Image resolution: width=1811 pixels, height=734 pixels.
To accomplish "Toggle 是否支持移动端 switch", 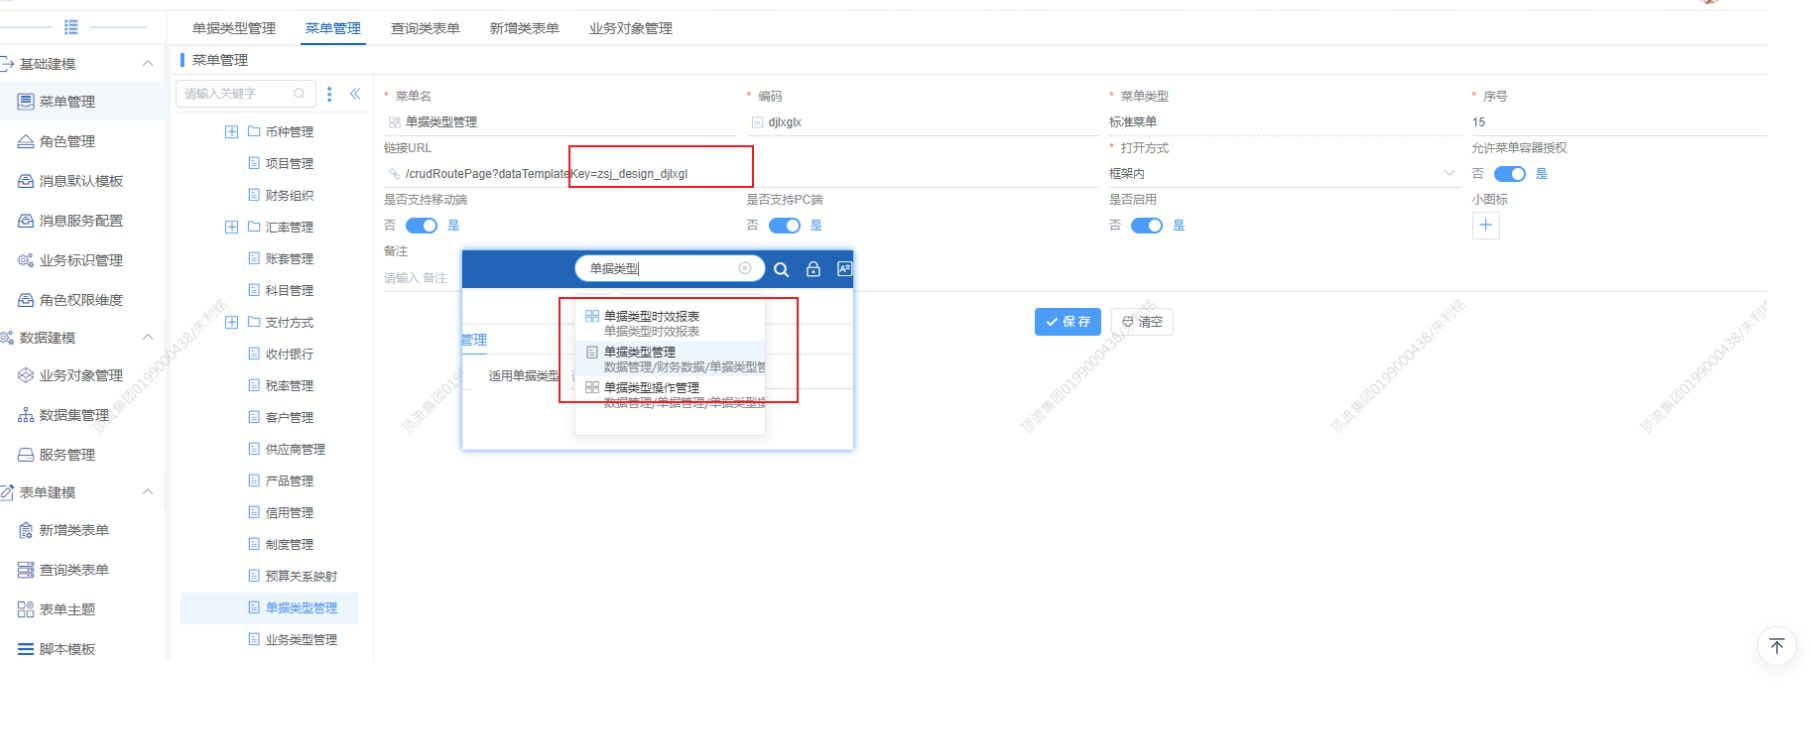I will (421, 225).
